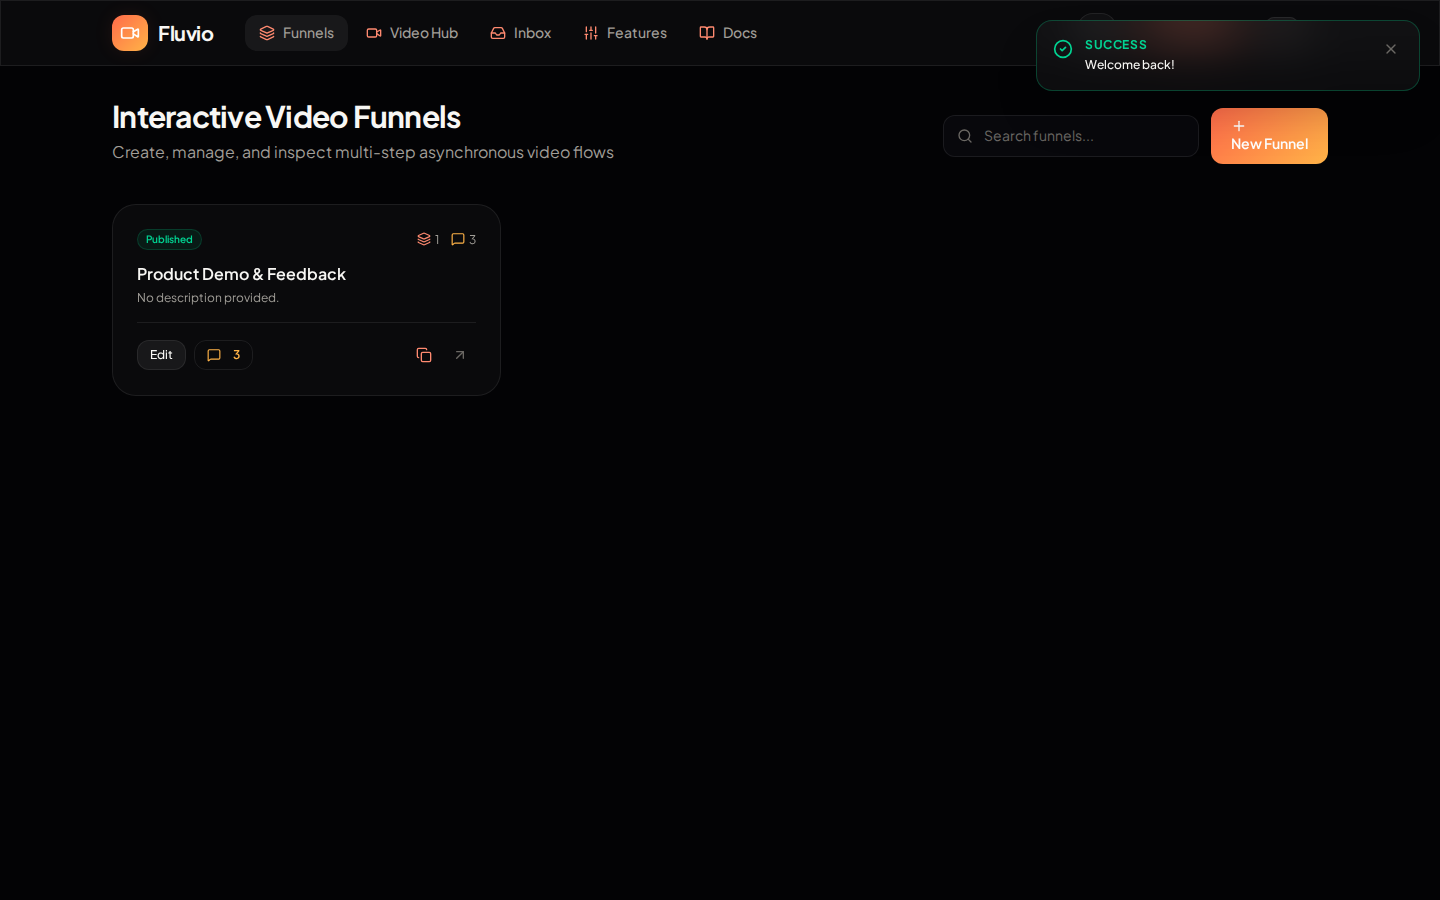The image size is (1440, 900).
Task: Open funnel via the external arrow icon
Action: (460, 355)
